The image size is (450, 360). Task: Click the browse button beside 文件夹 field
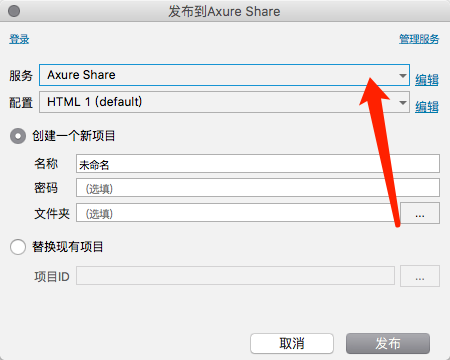tap(420, 213)
